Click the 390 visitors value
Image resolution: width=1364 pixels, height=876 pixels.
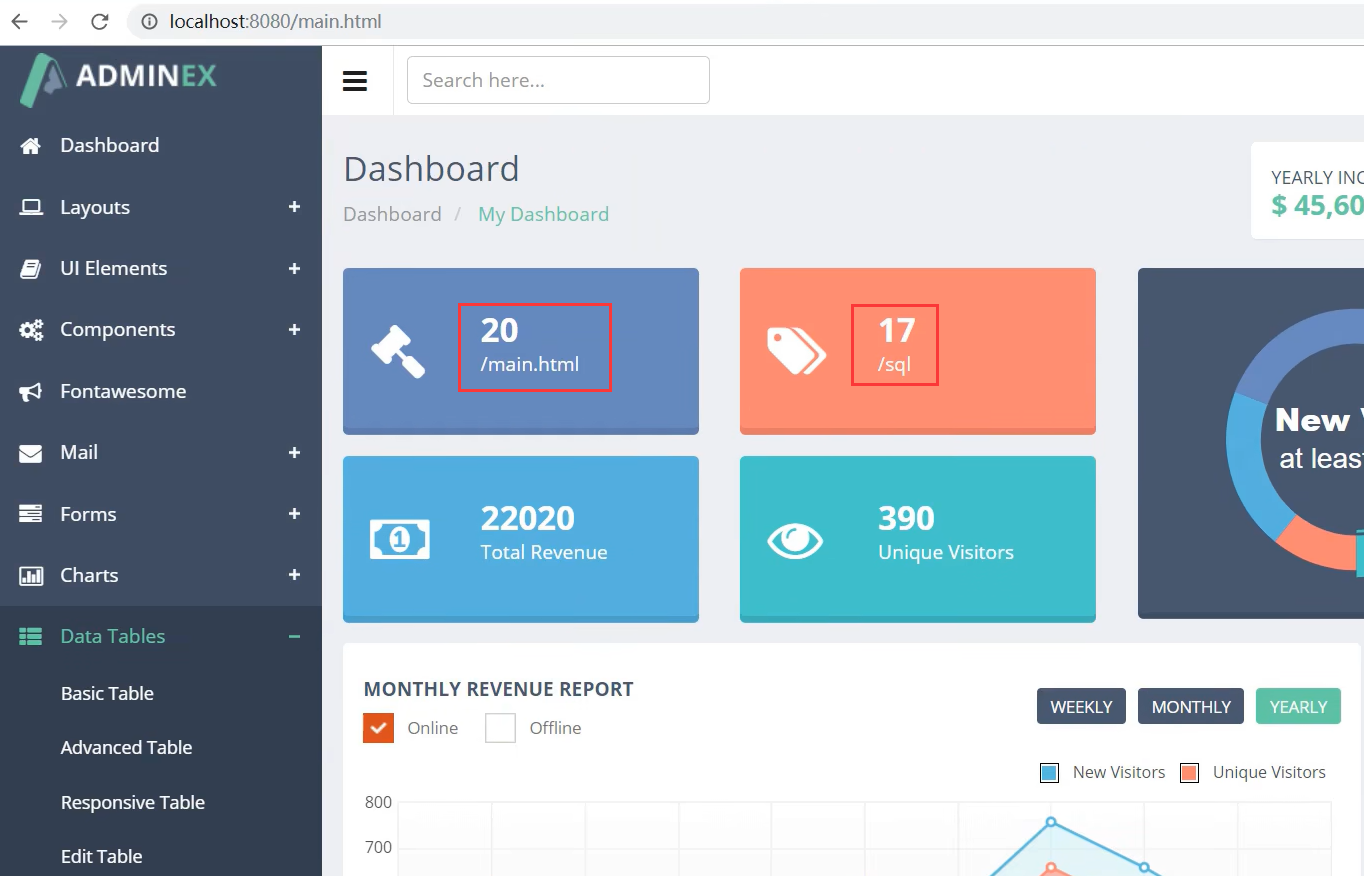[x=906, y=518]
